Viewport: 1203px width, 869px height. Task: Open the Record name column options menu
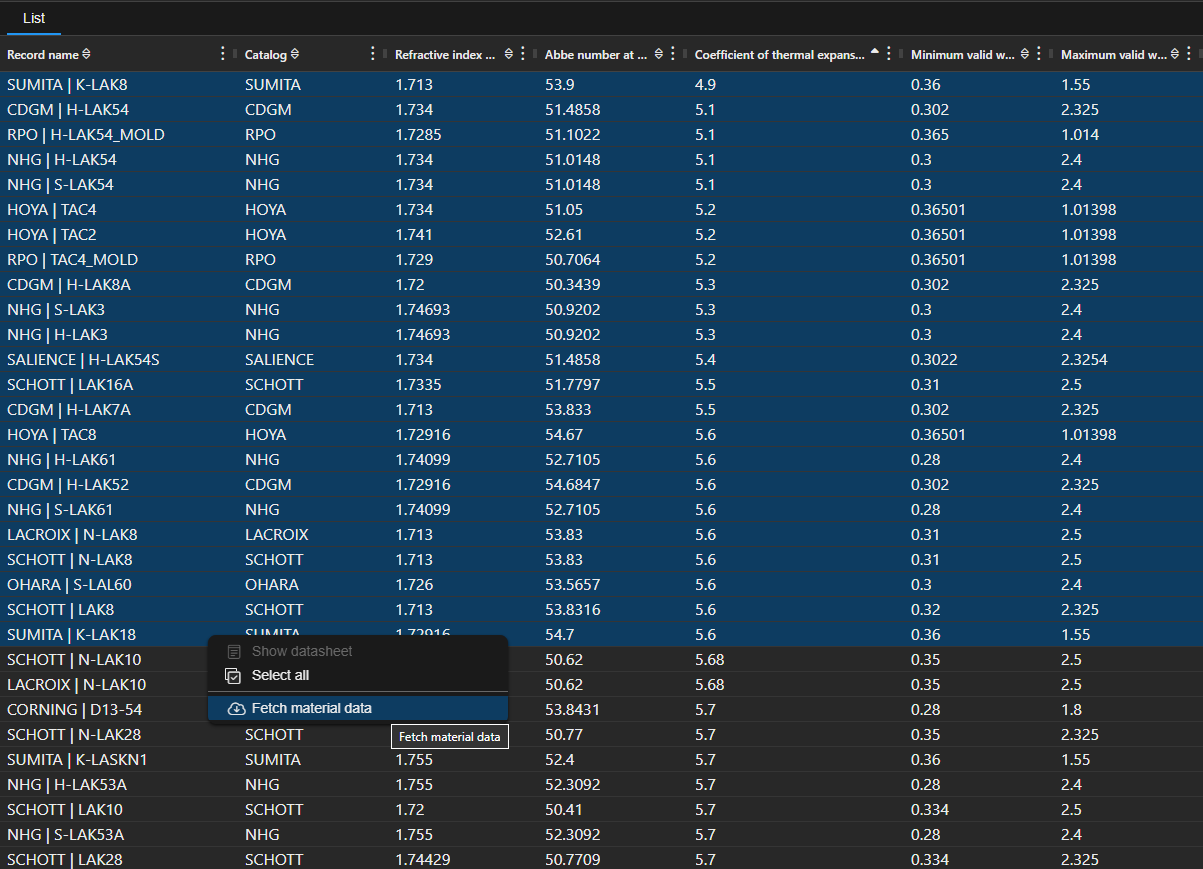(x=222, y=54)
